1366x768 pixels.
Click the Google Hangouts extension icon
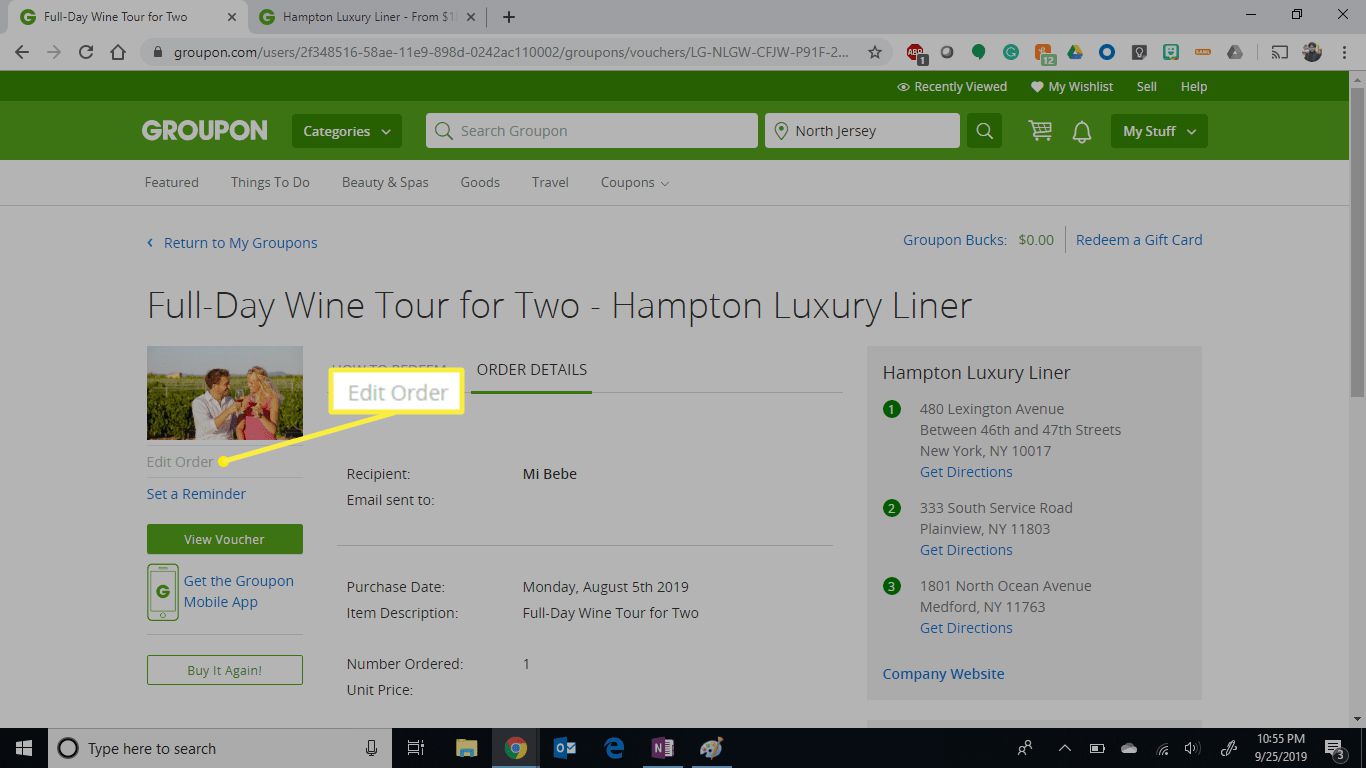pyautogui.click(x=979, y=52)
